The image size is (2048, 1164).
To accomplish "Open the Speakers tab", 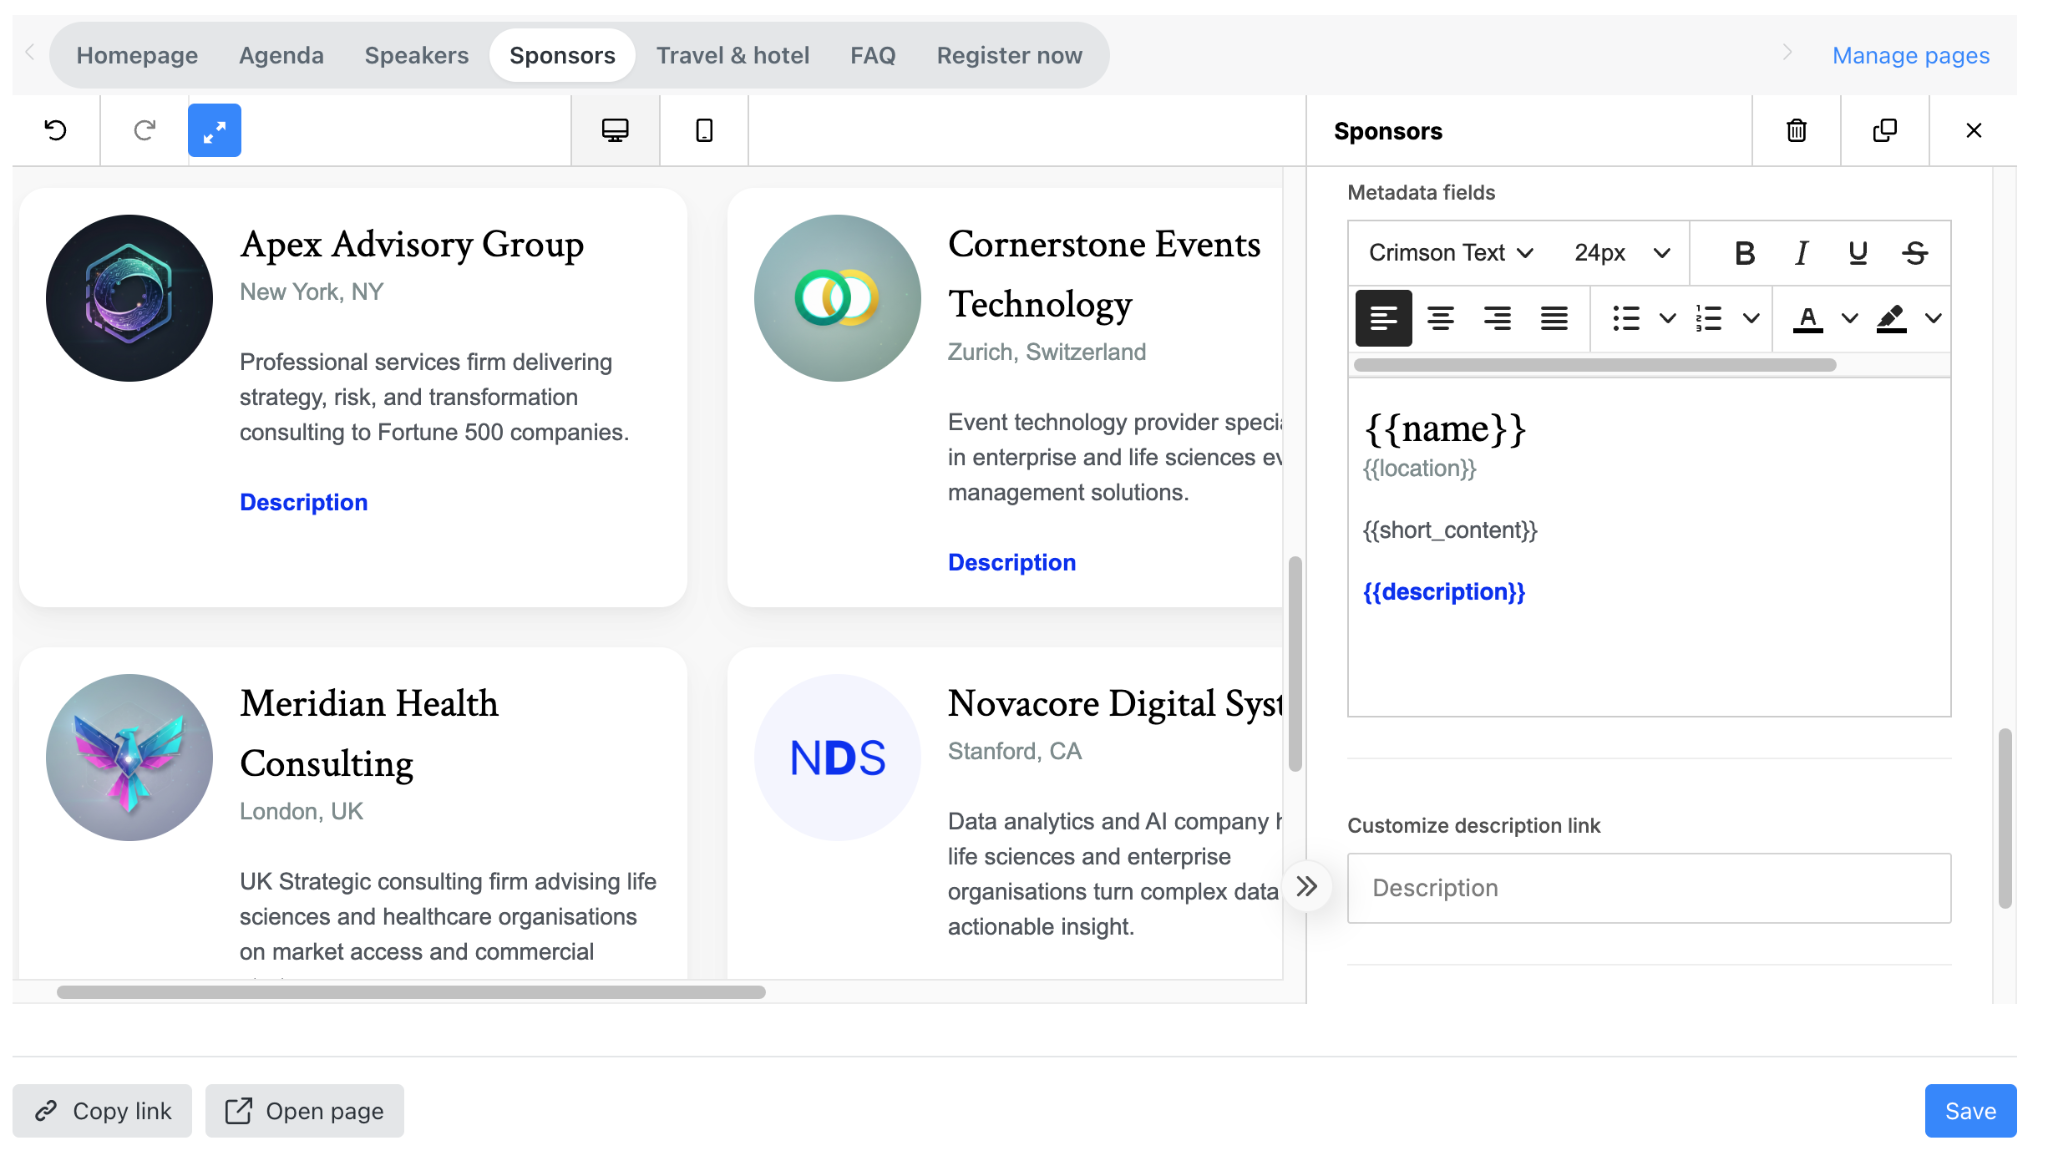I will tap(417, 55).
